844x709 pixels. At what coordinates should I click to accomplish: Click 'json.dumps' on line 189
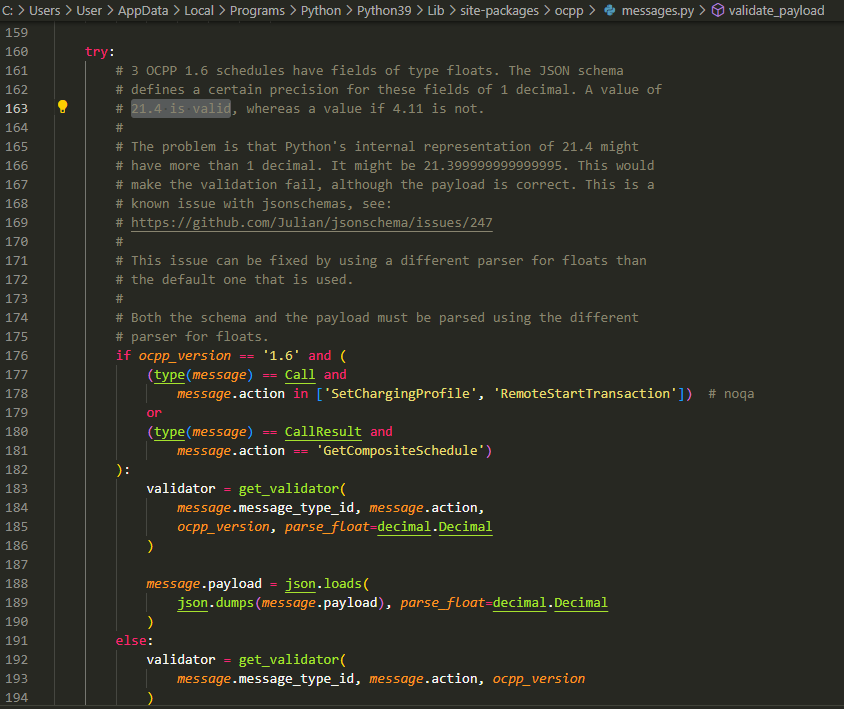pyautogui.click(x=215, y=602)
